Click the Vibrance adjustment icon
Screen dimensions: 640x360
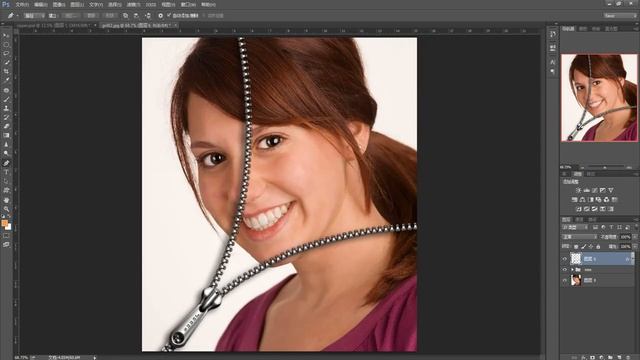[x=611, y=190]
